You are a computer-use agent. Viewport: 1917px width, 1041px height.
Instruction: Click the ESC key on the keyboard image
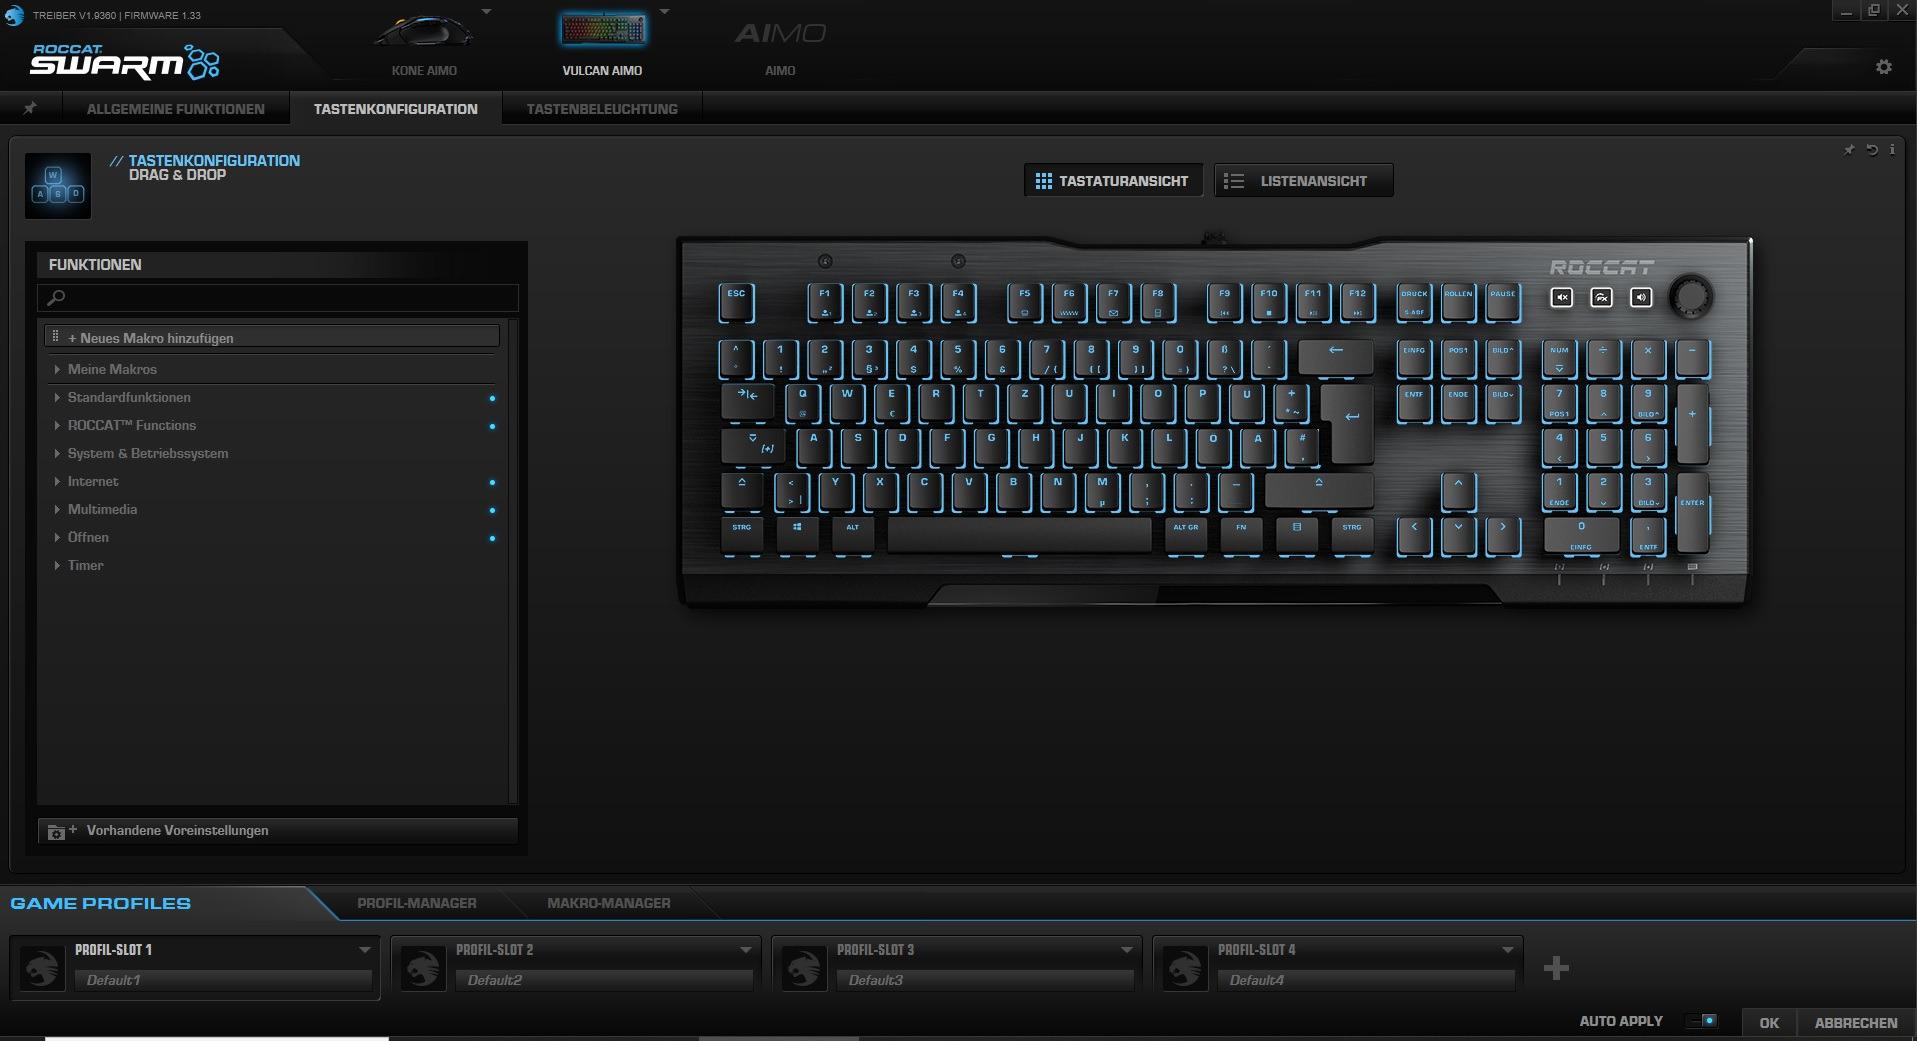click(736, 301)
